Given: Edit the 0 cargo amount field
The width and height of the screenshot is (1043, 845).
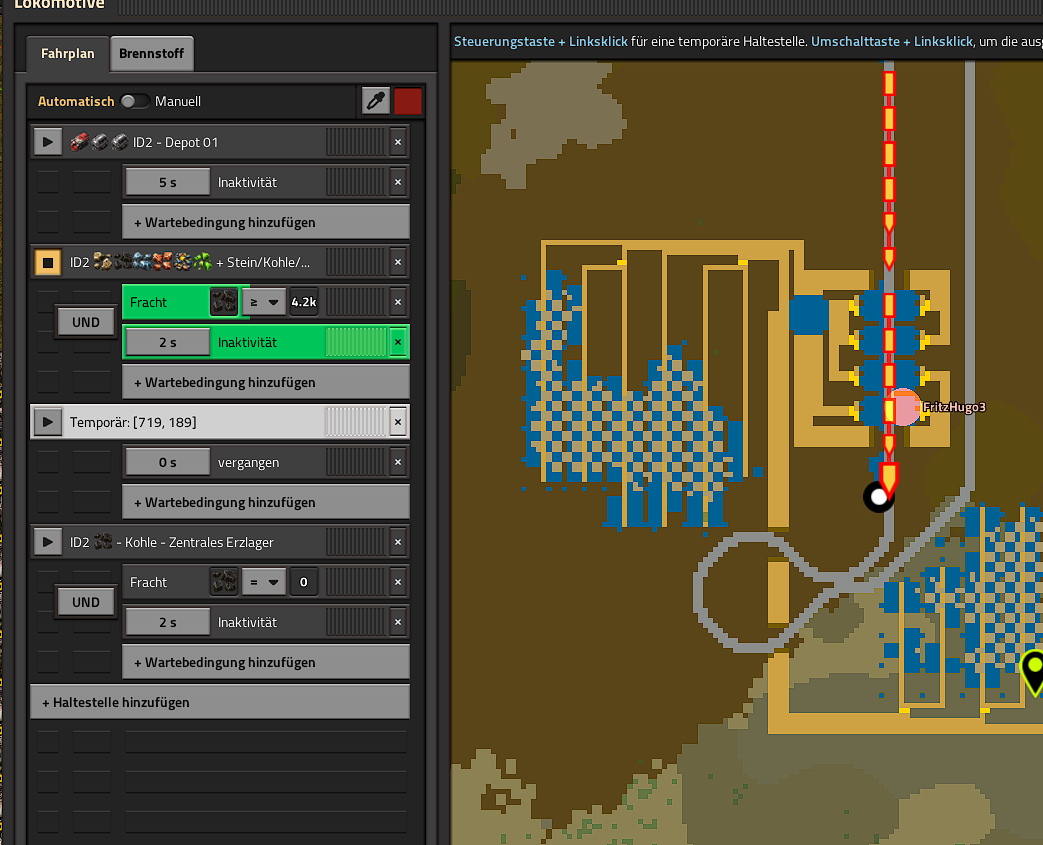Looking at the screenshot, I should [304, 582].
